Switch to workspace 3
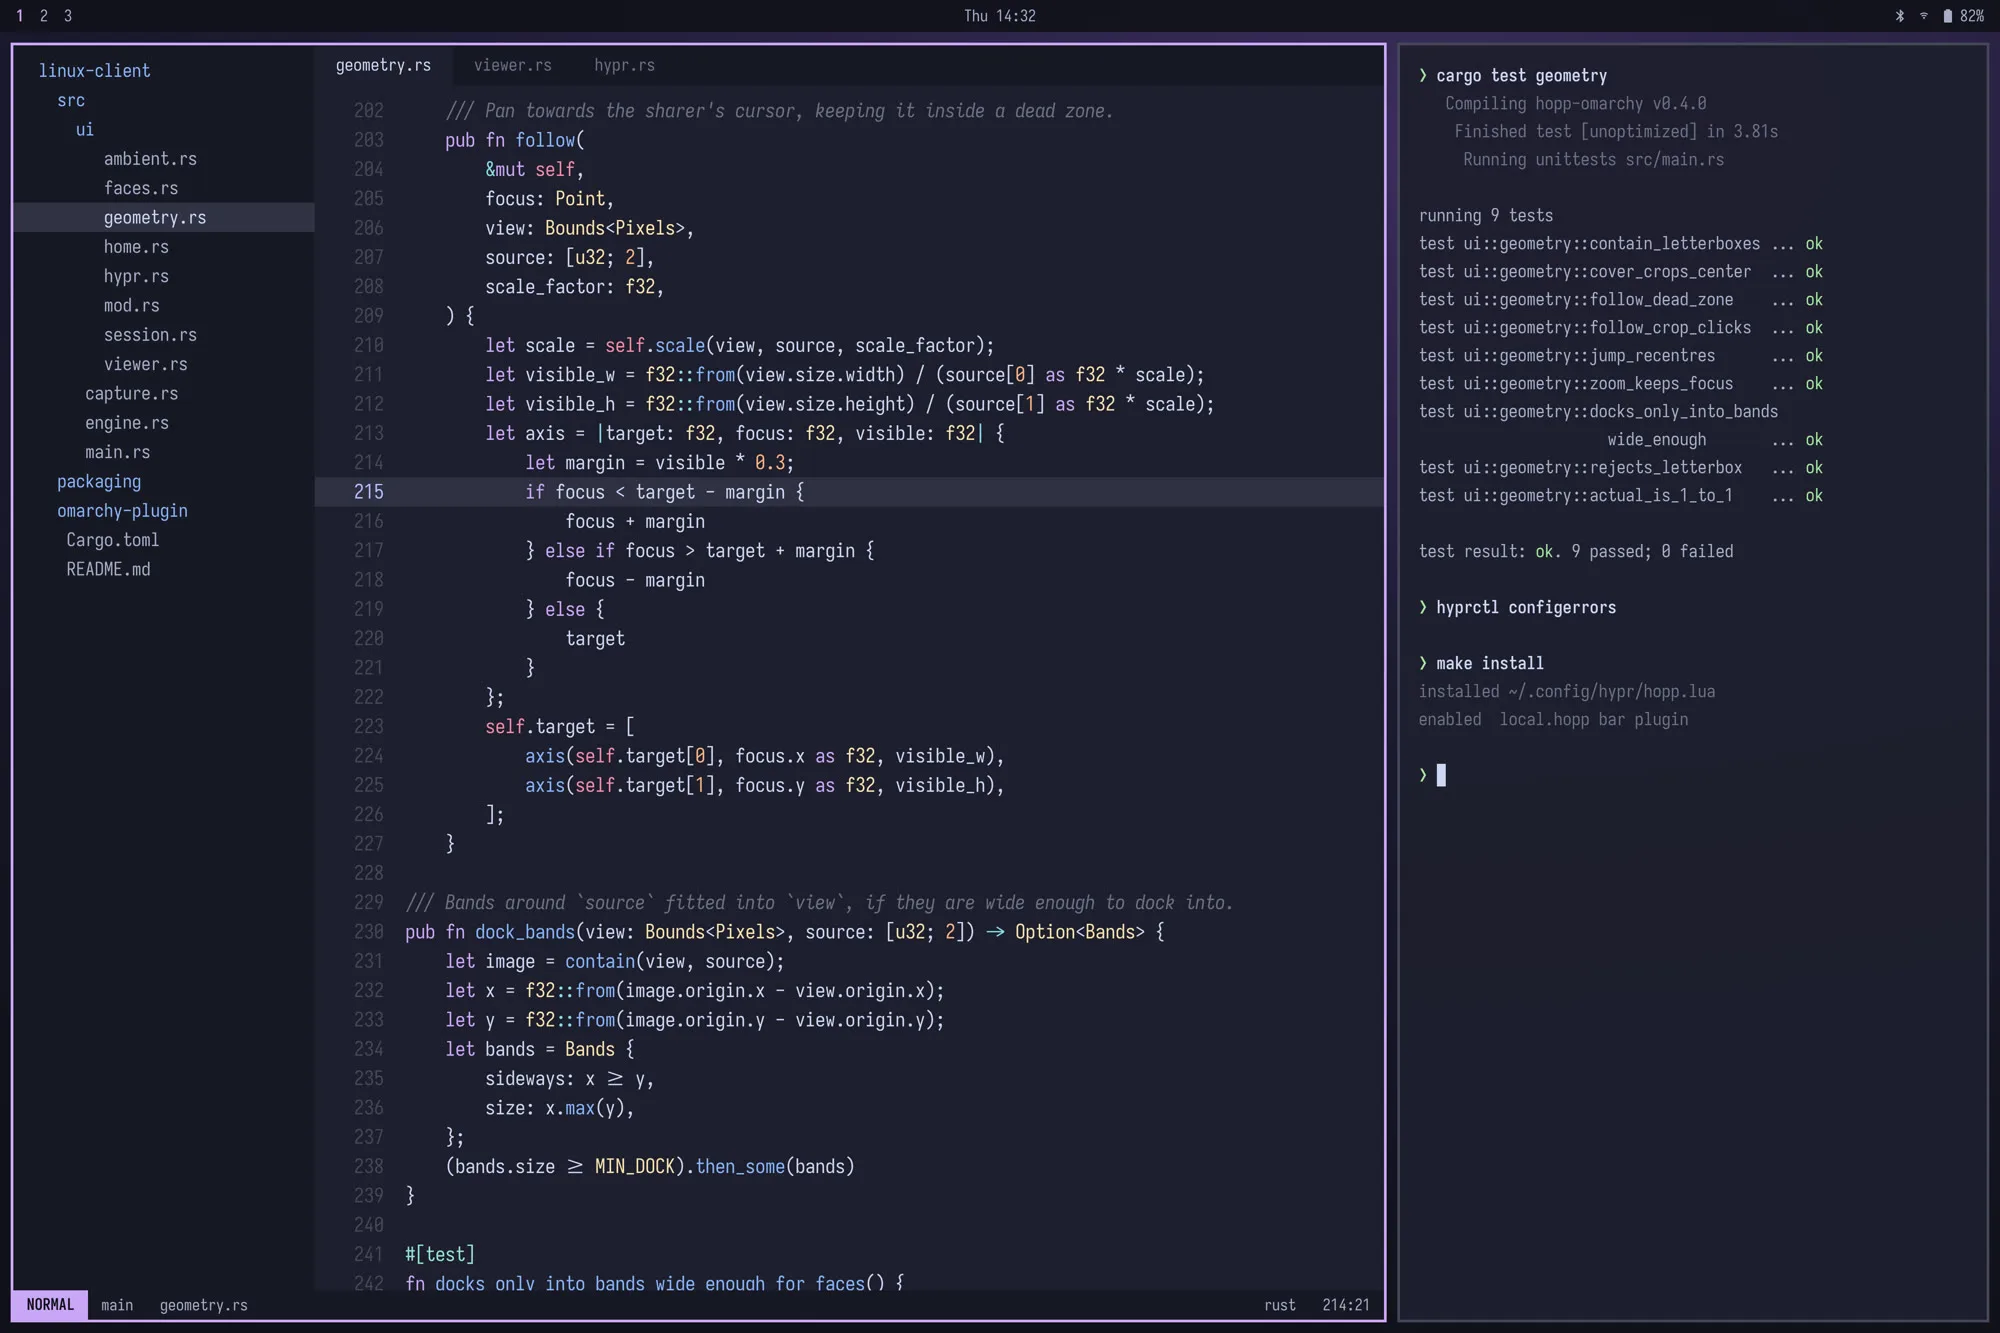Viewport: 2000px width, 1333px height. click(67, 16)
